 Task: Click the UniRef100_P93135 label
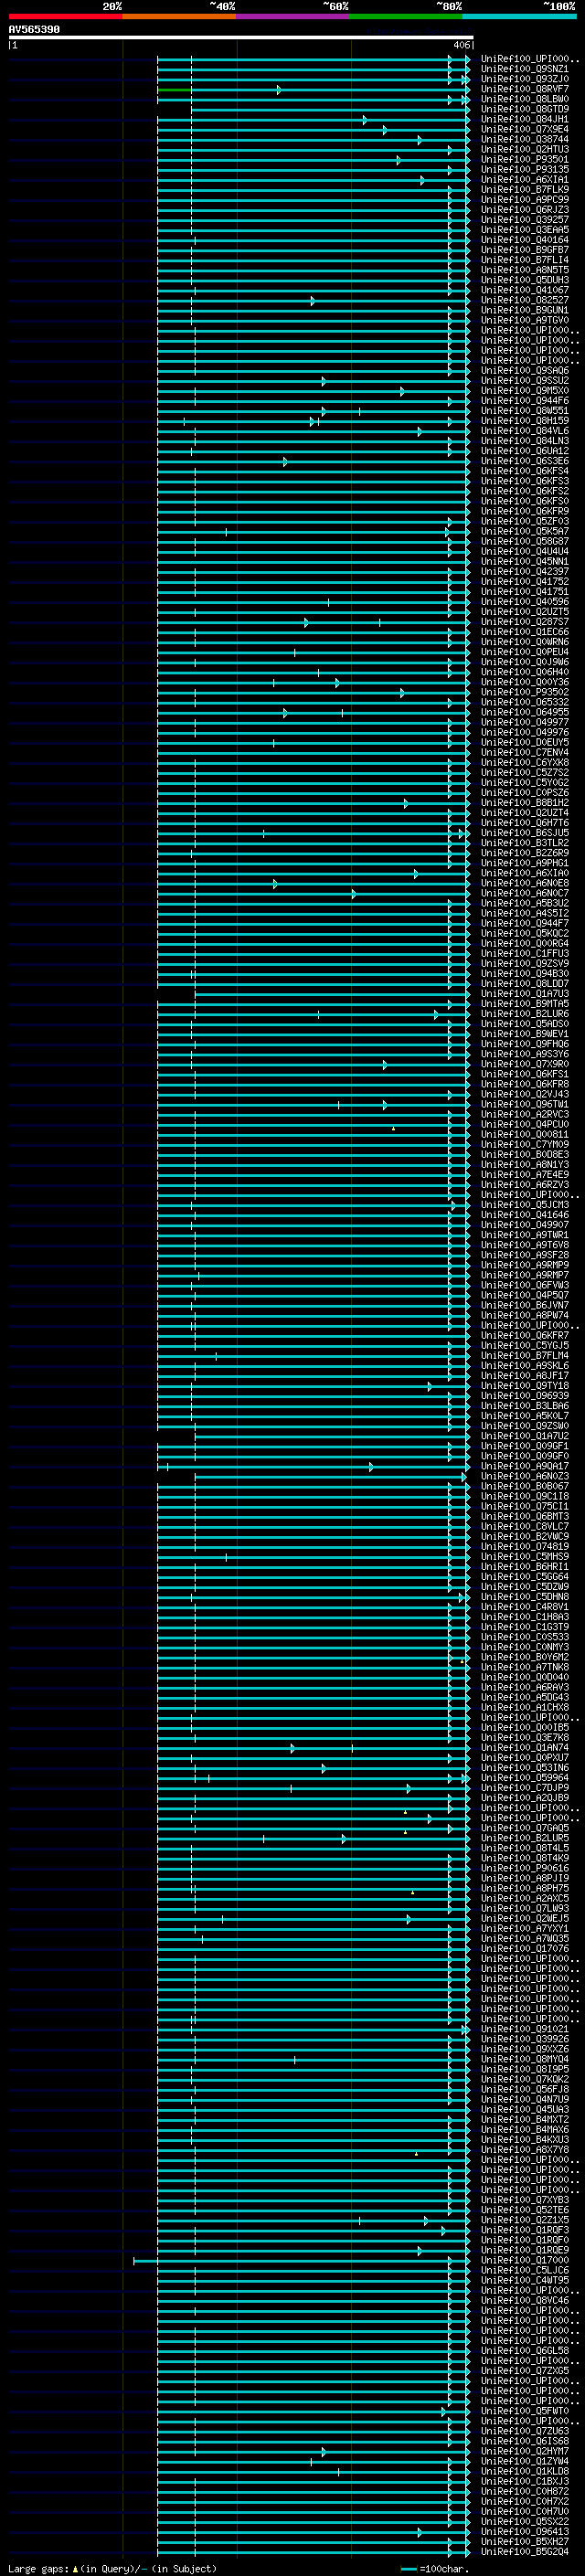[x=525, y=169]
